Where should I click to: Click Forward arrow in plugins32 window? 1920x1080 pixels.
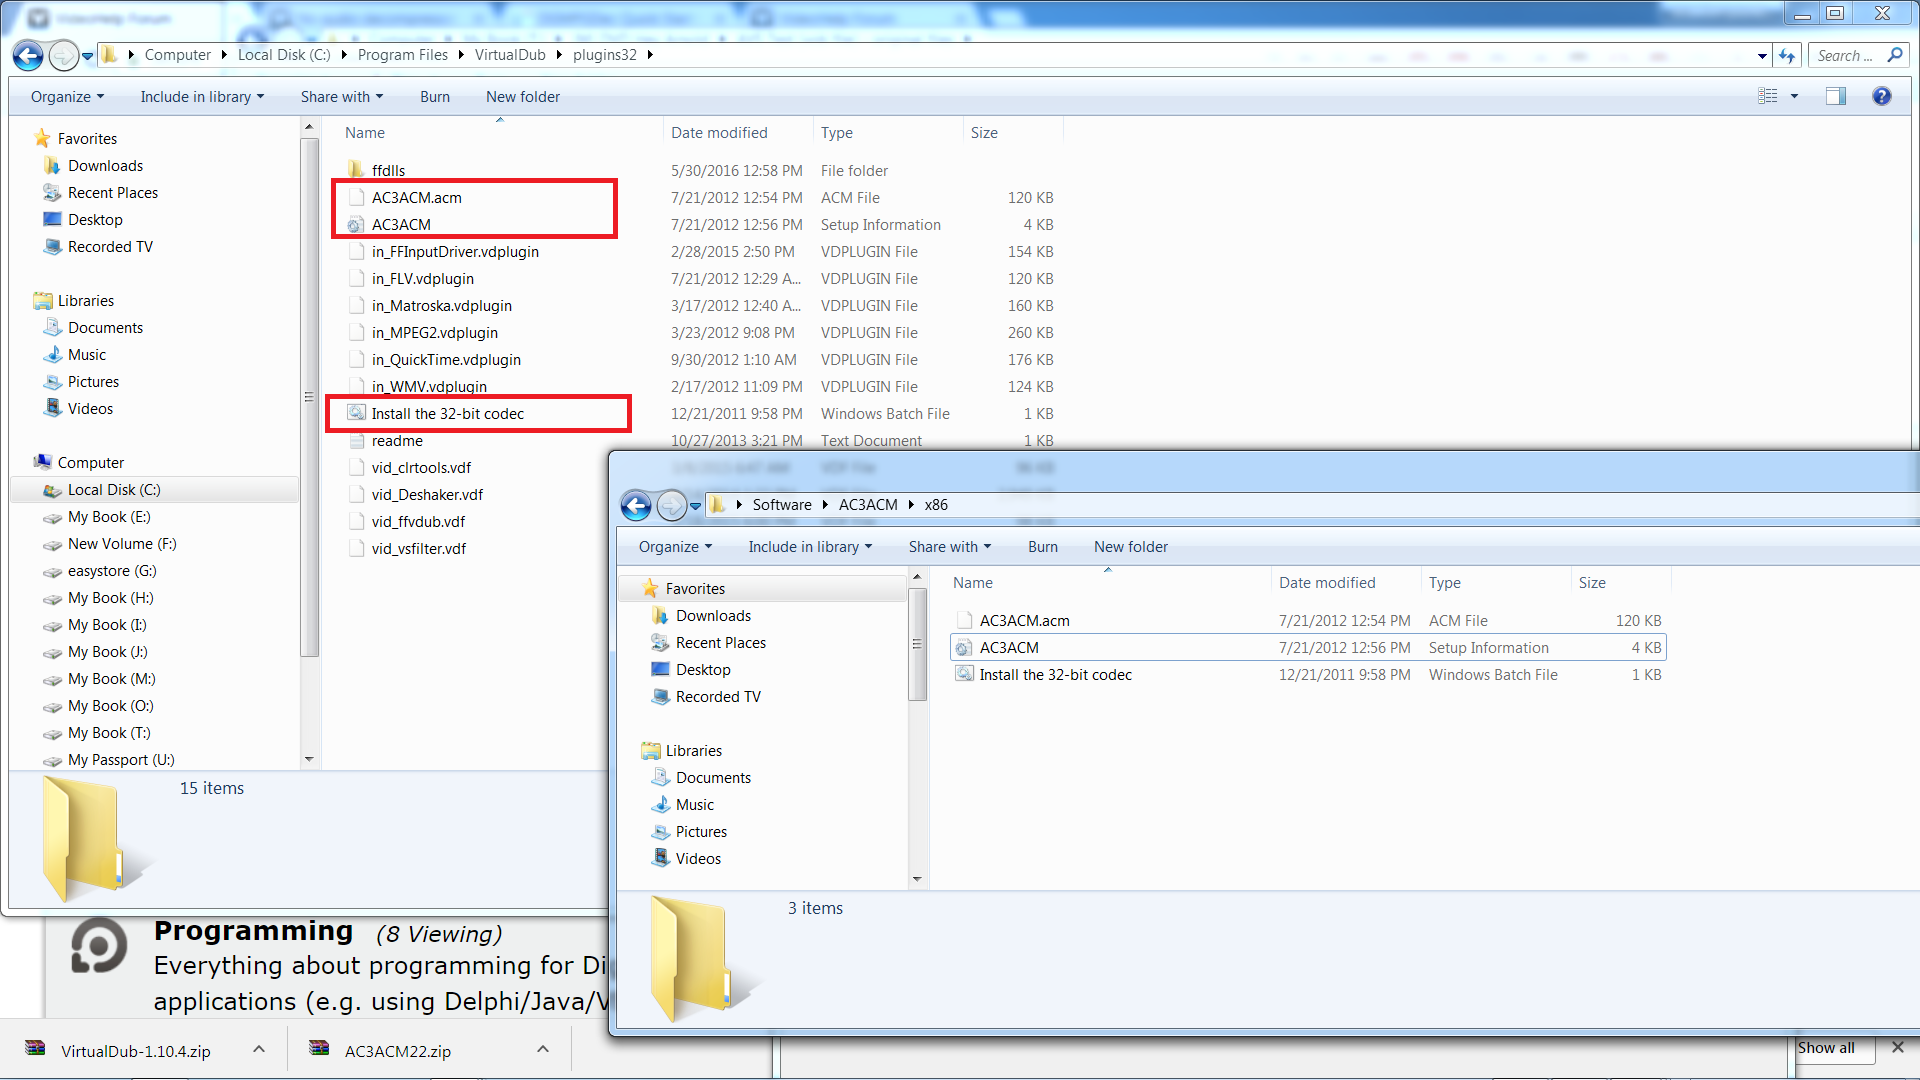(x=63, y=56)
